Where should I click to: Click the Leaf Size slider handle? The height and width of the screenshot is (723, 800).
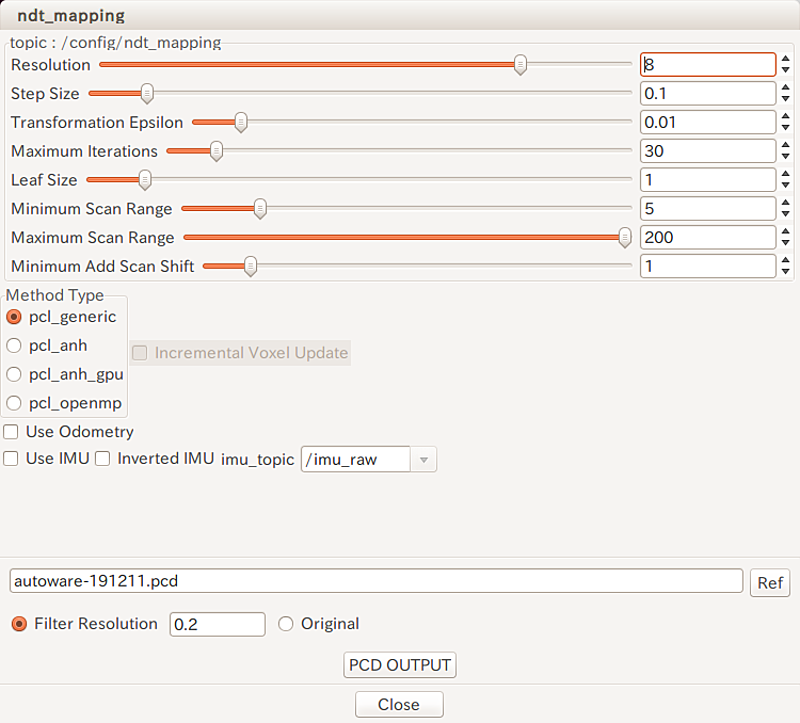(x=145, y=180)
